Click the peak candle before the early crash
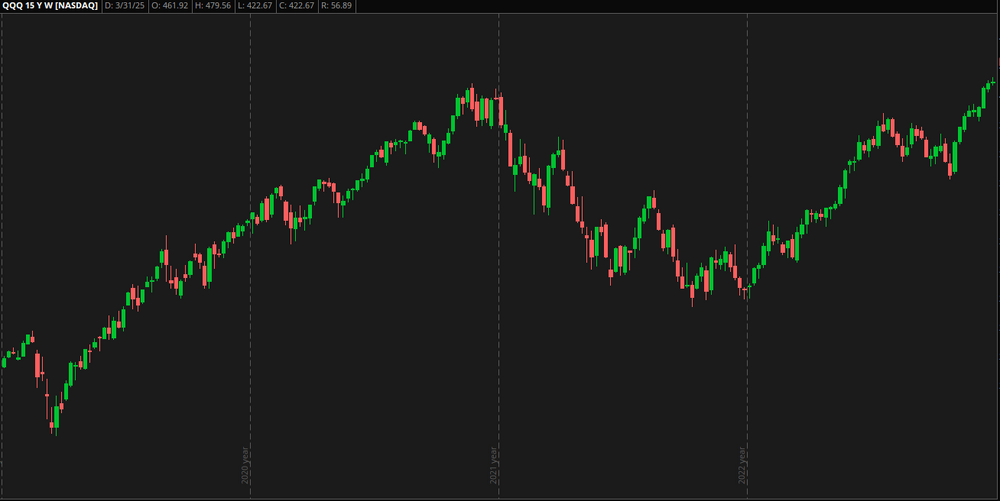1000x501 pixels. (31, 340)
